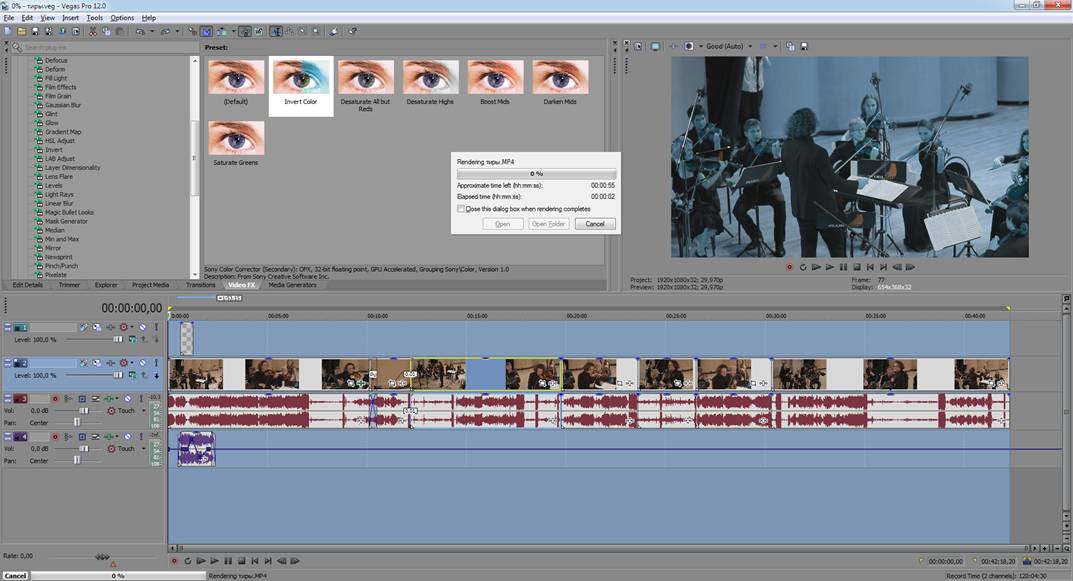Stop playback in timeline transport bar
Screen dimensions: 1073x581
pos(241,560)
